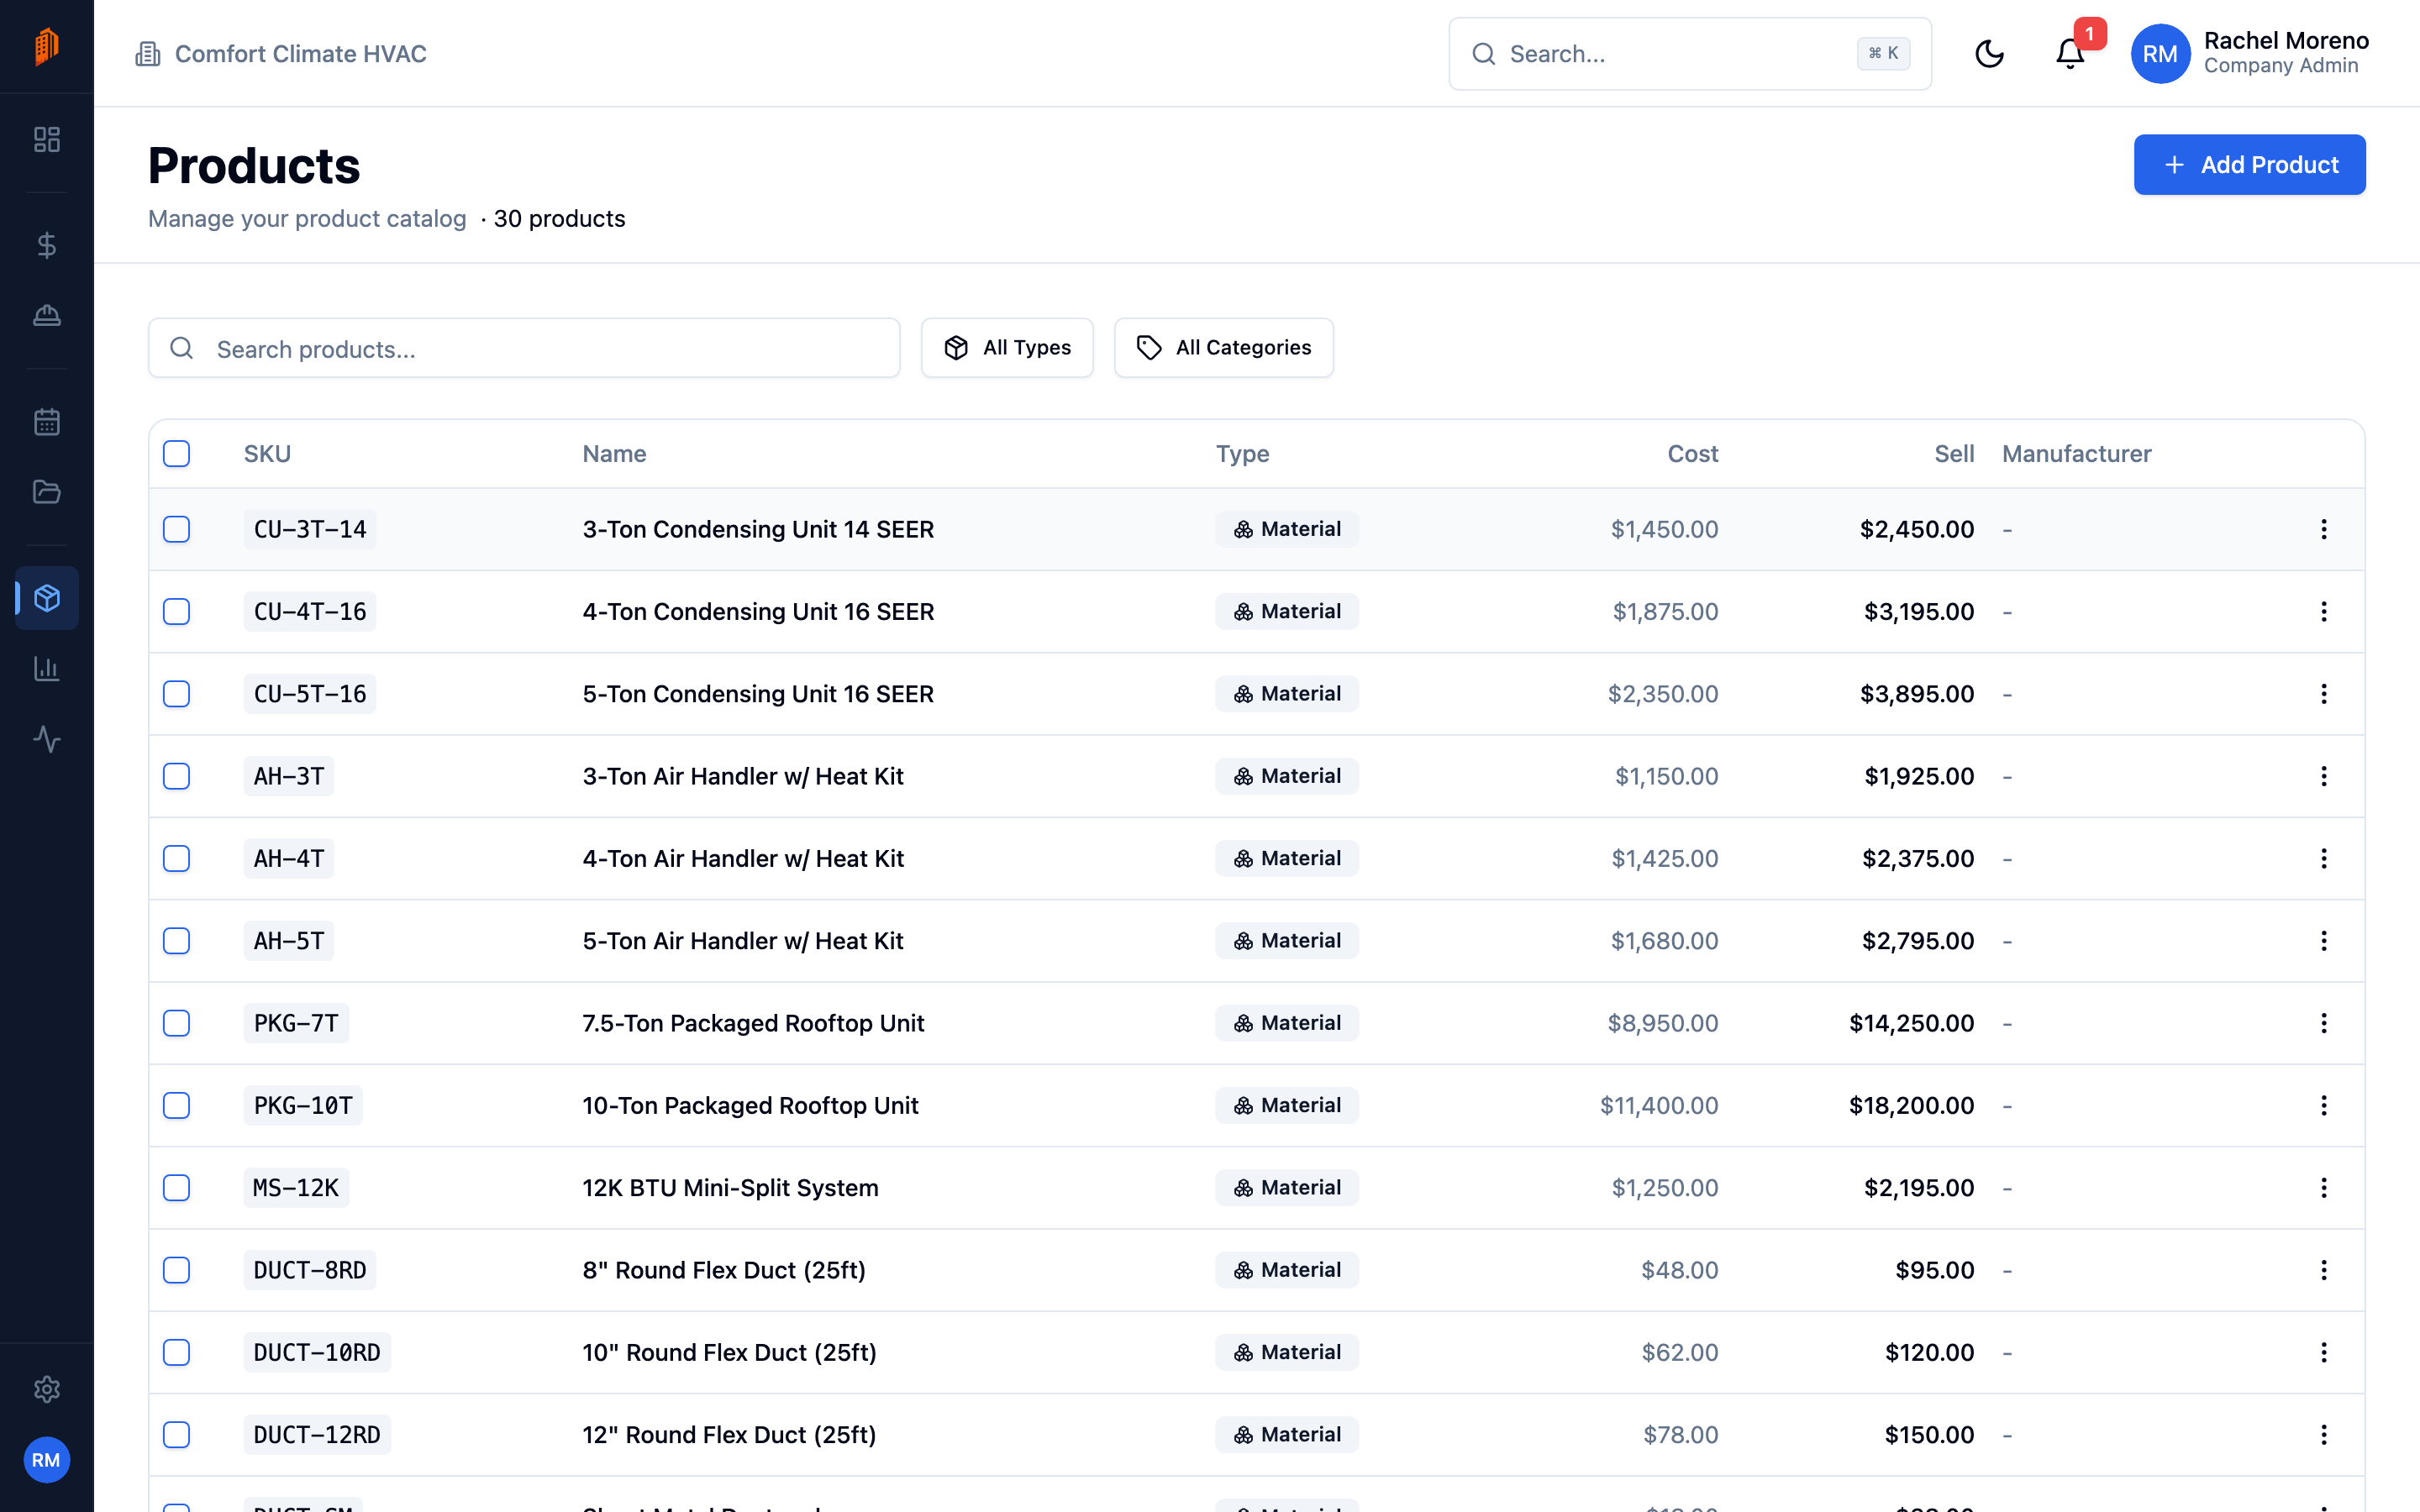The image size is (2420, 1512).
Task: Click the $18,200.00 sell price
Action: click(1911, 1105)
